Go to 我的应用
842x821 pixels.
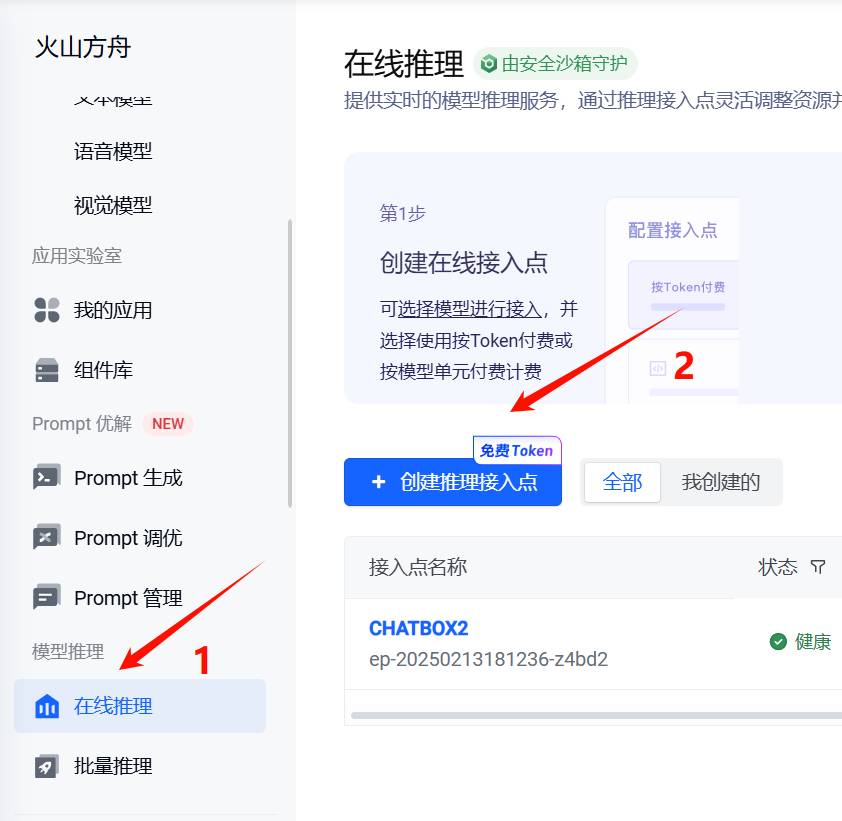click(113, 310)
